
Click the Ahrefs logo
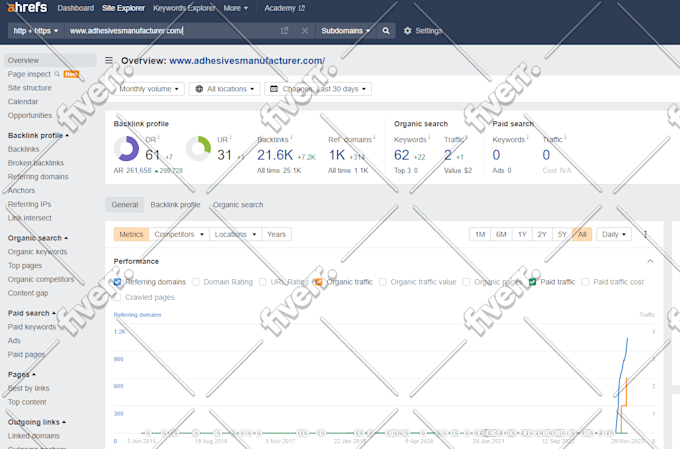coord(27,7)
